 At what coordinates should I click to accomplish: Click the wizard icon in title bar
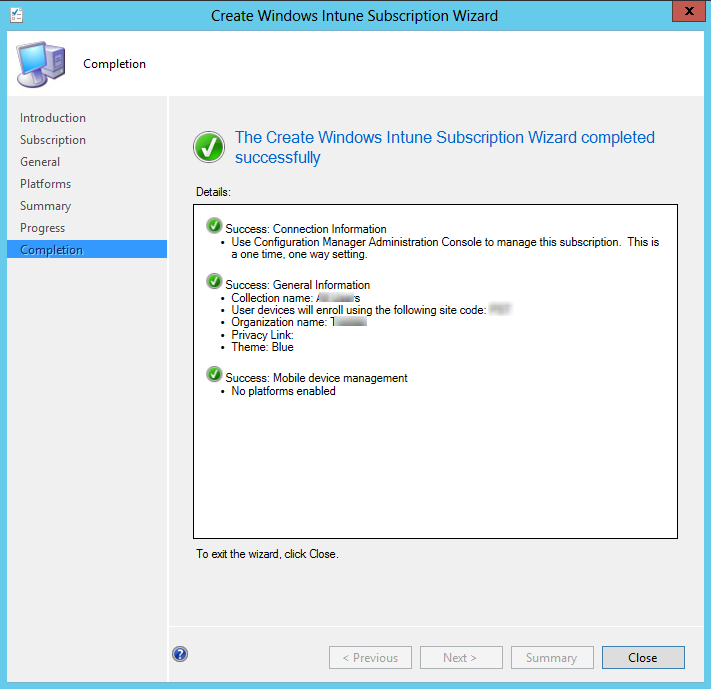coord(17,15)
